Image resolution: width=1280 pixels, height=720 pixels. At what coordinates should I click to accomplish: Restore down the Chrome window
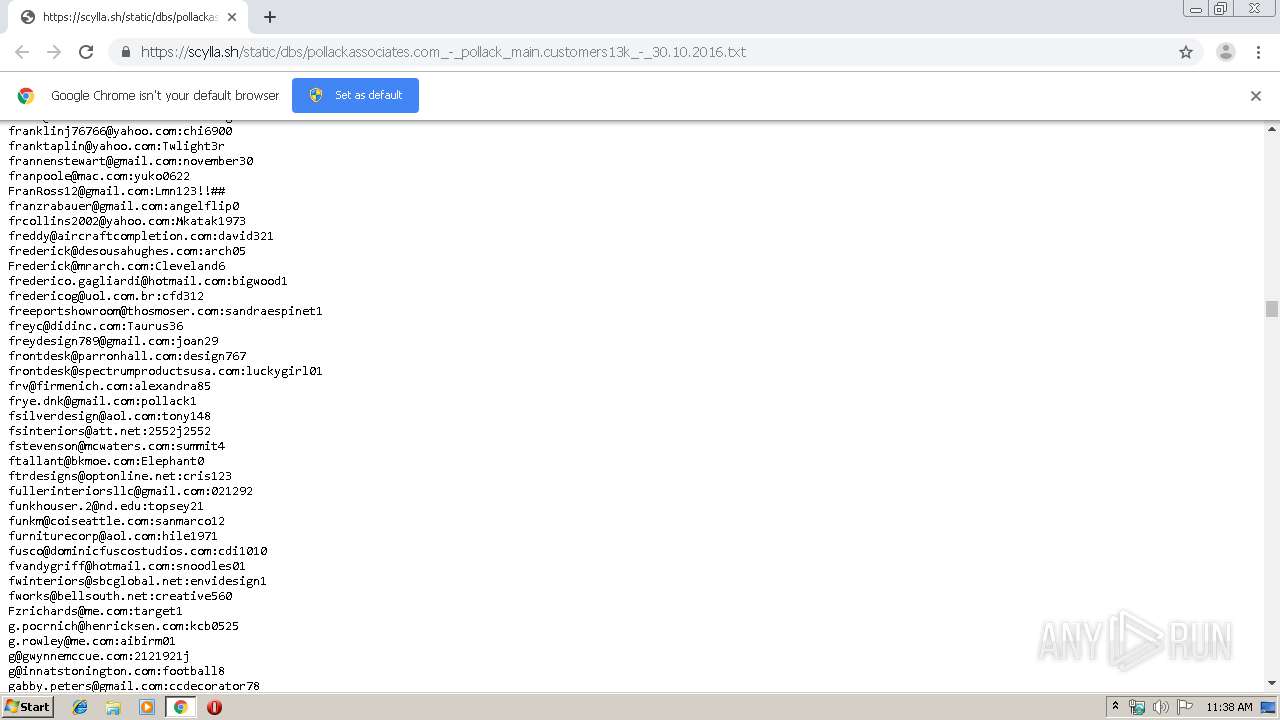[1221, 9]
